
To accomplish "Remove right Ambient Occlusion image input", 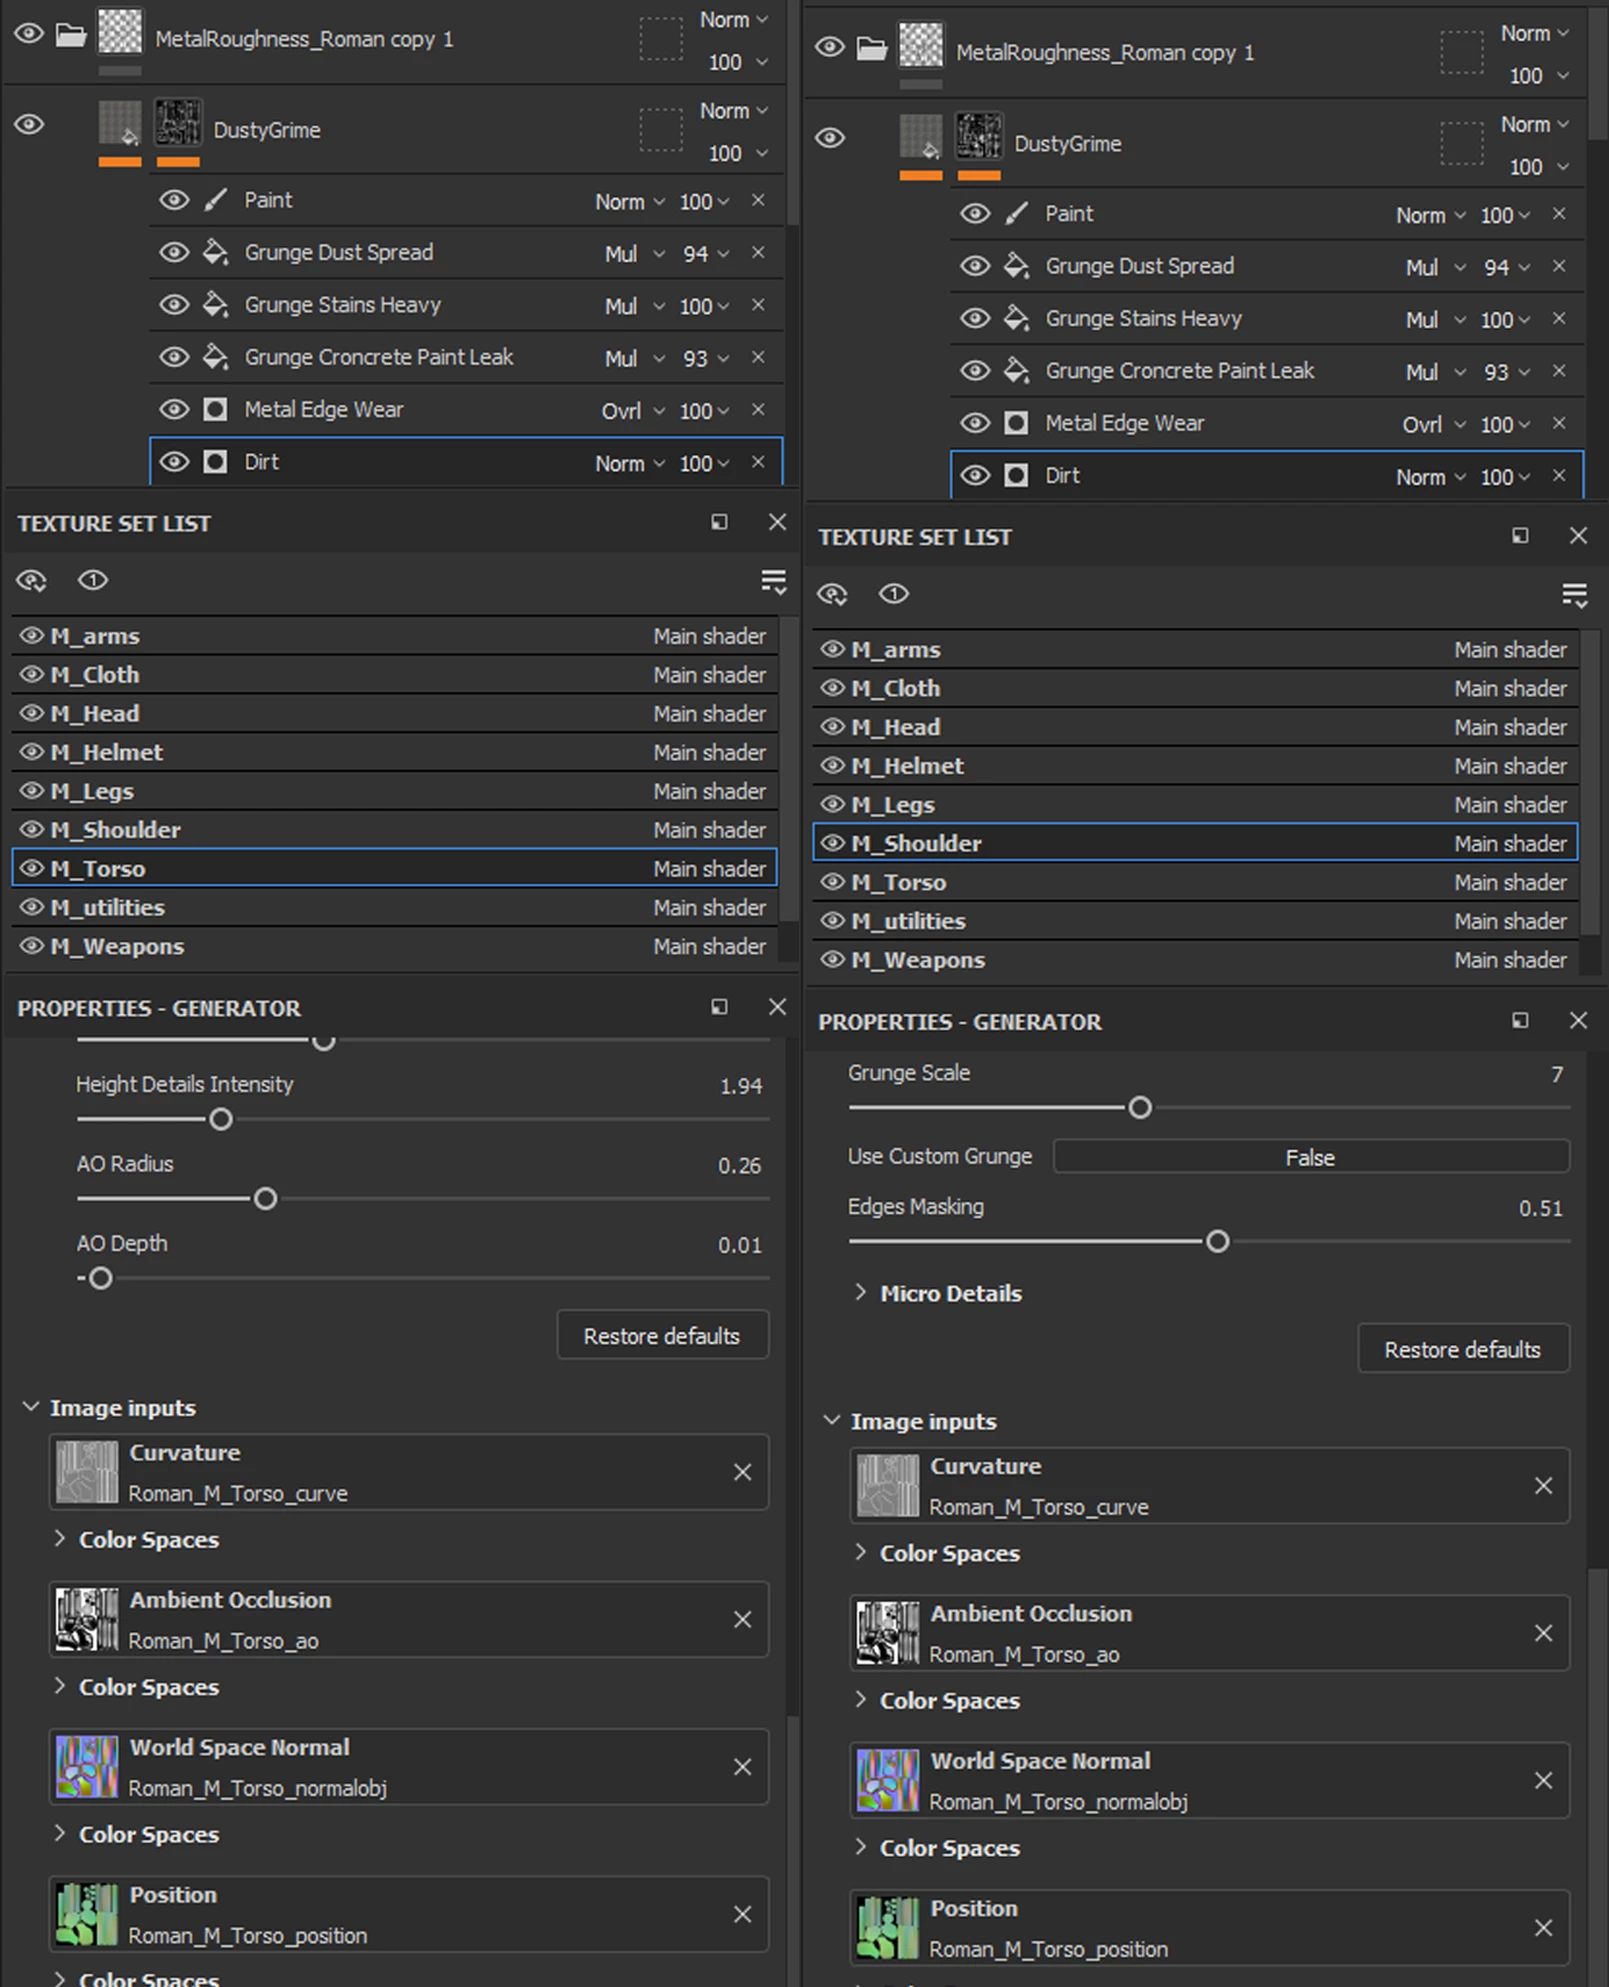I will click(1543, 1633).
